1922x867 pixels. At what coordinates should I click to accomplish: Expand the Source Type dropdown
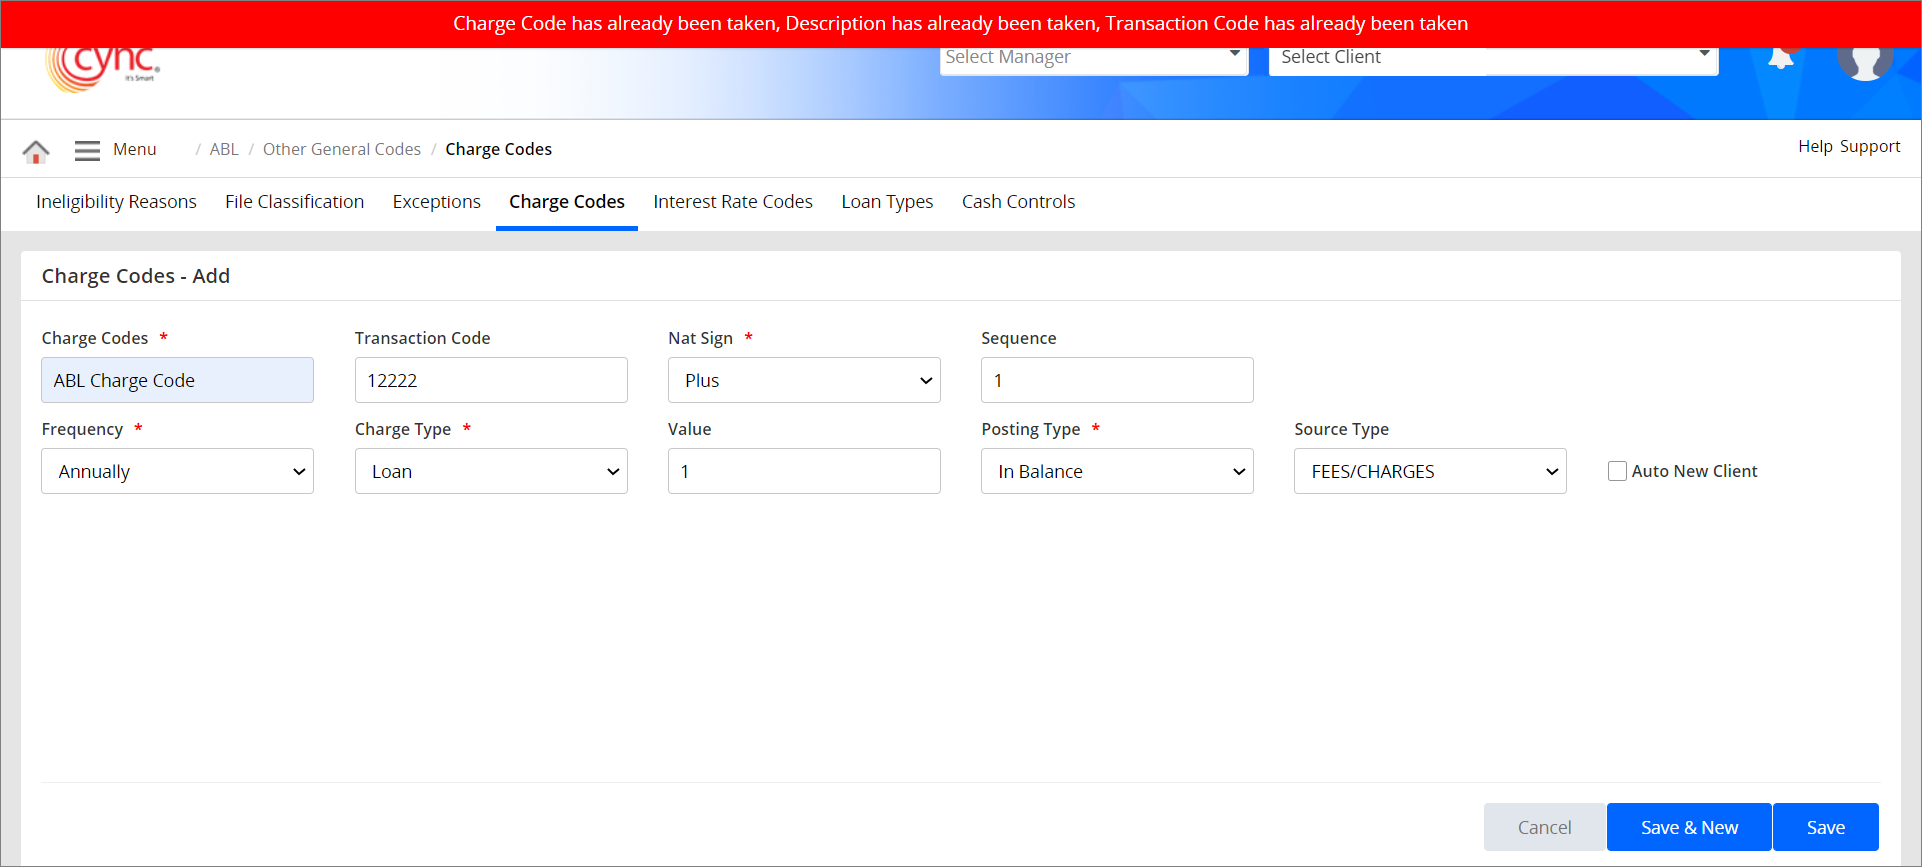coord(1430,471)
